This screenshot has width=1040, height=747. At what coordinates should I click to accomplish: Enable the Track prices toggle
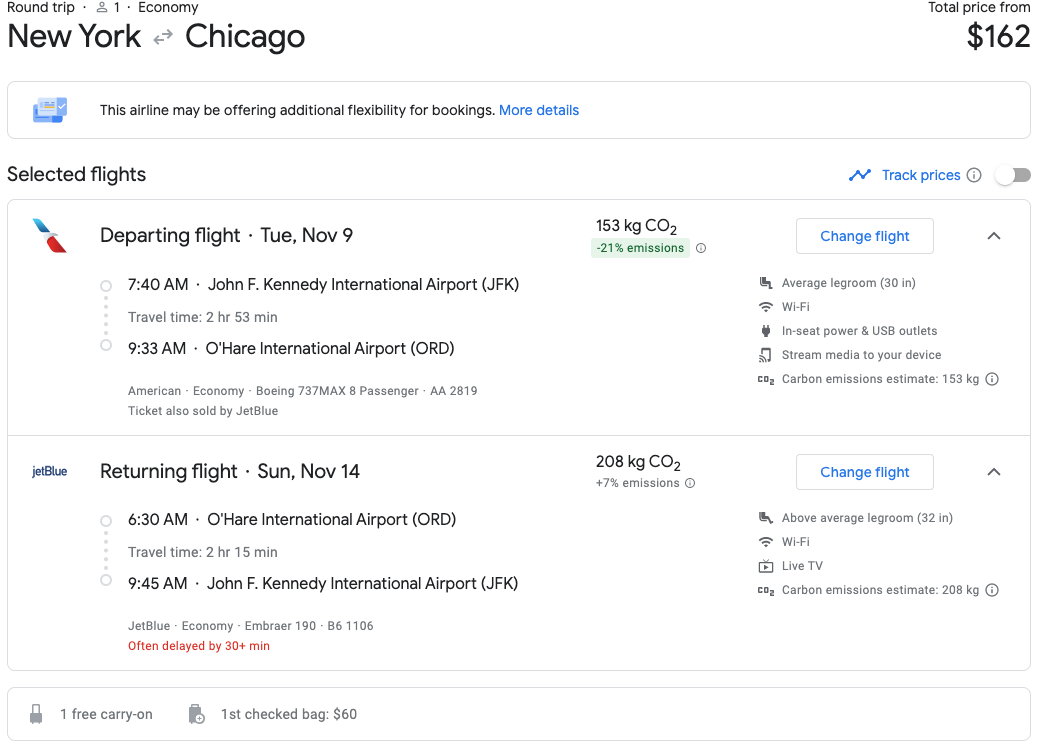pyautogui.click(x=1012, y=175)
